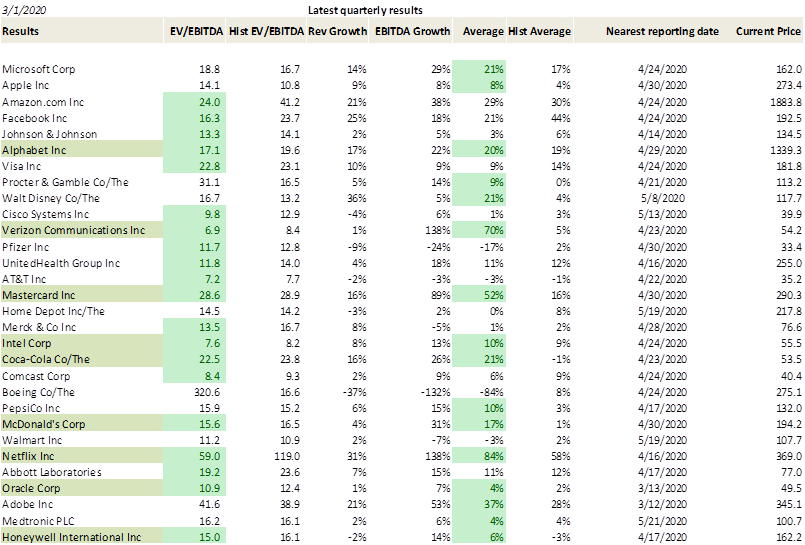Click Amazon's green EV/EBITDA cell 24.0
This screenshot has height=545, width=805.
pyautogui.click(x=195, y=102)
